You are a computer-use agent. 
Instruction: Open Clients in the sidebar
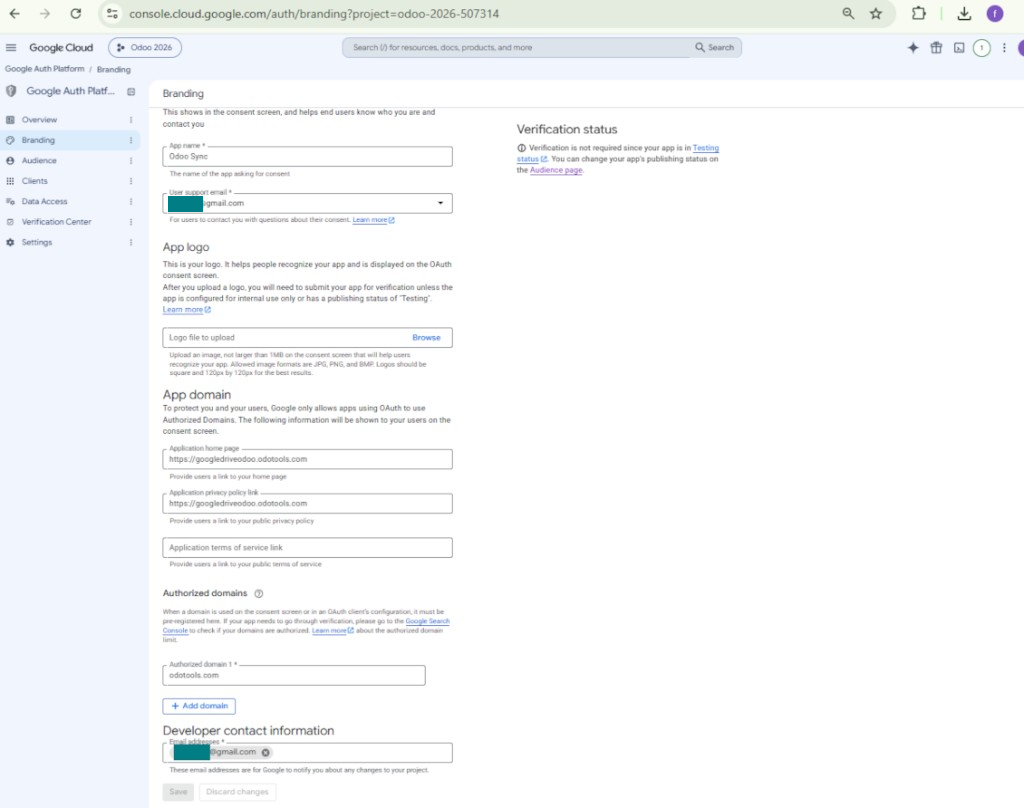click(x=35, y=181)
